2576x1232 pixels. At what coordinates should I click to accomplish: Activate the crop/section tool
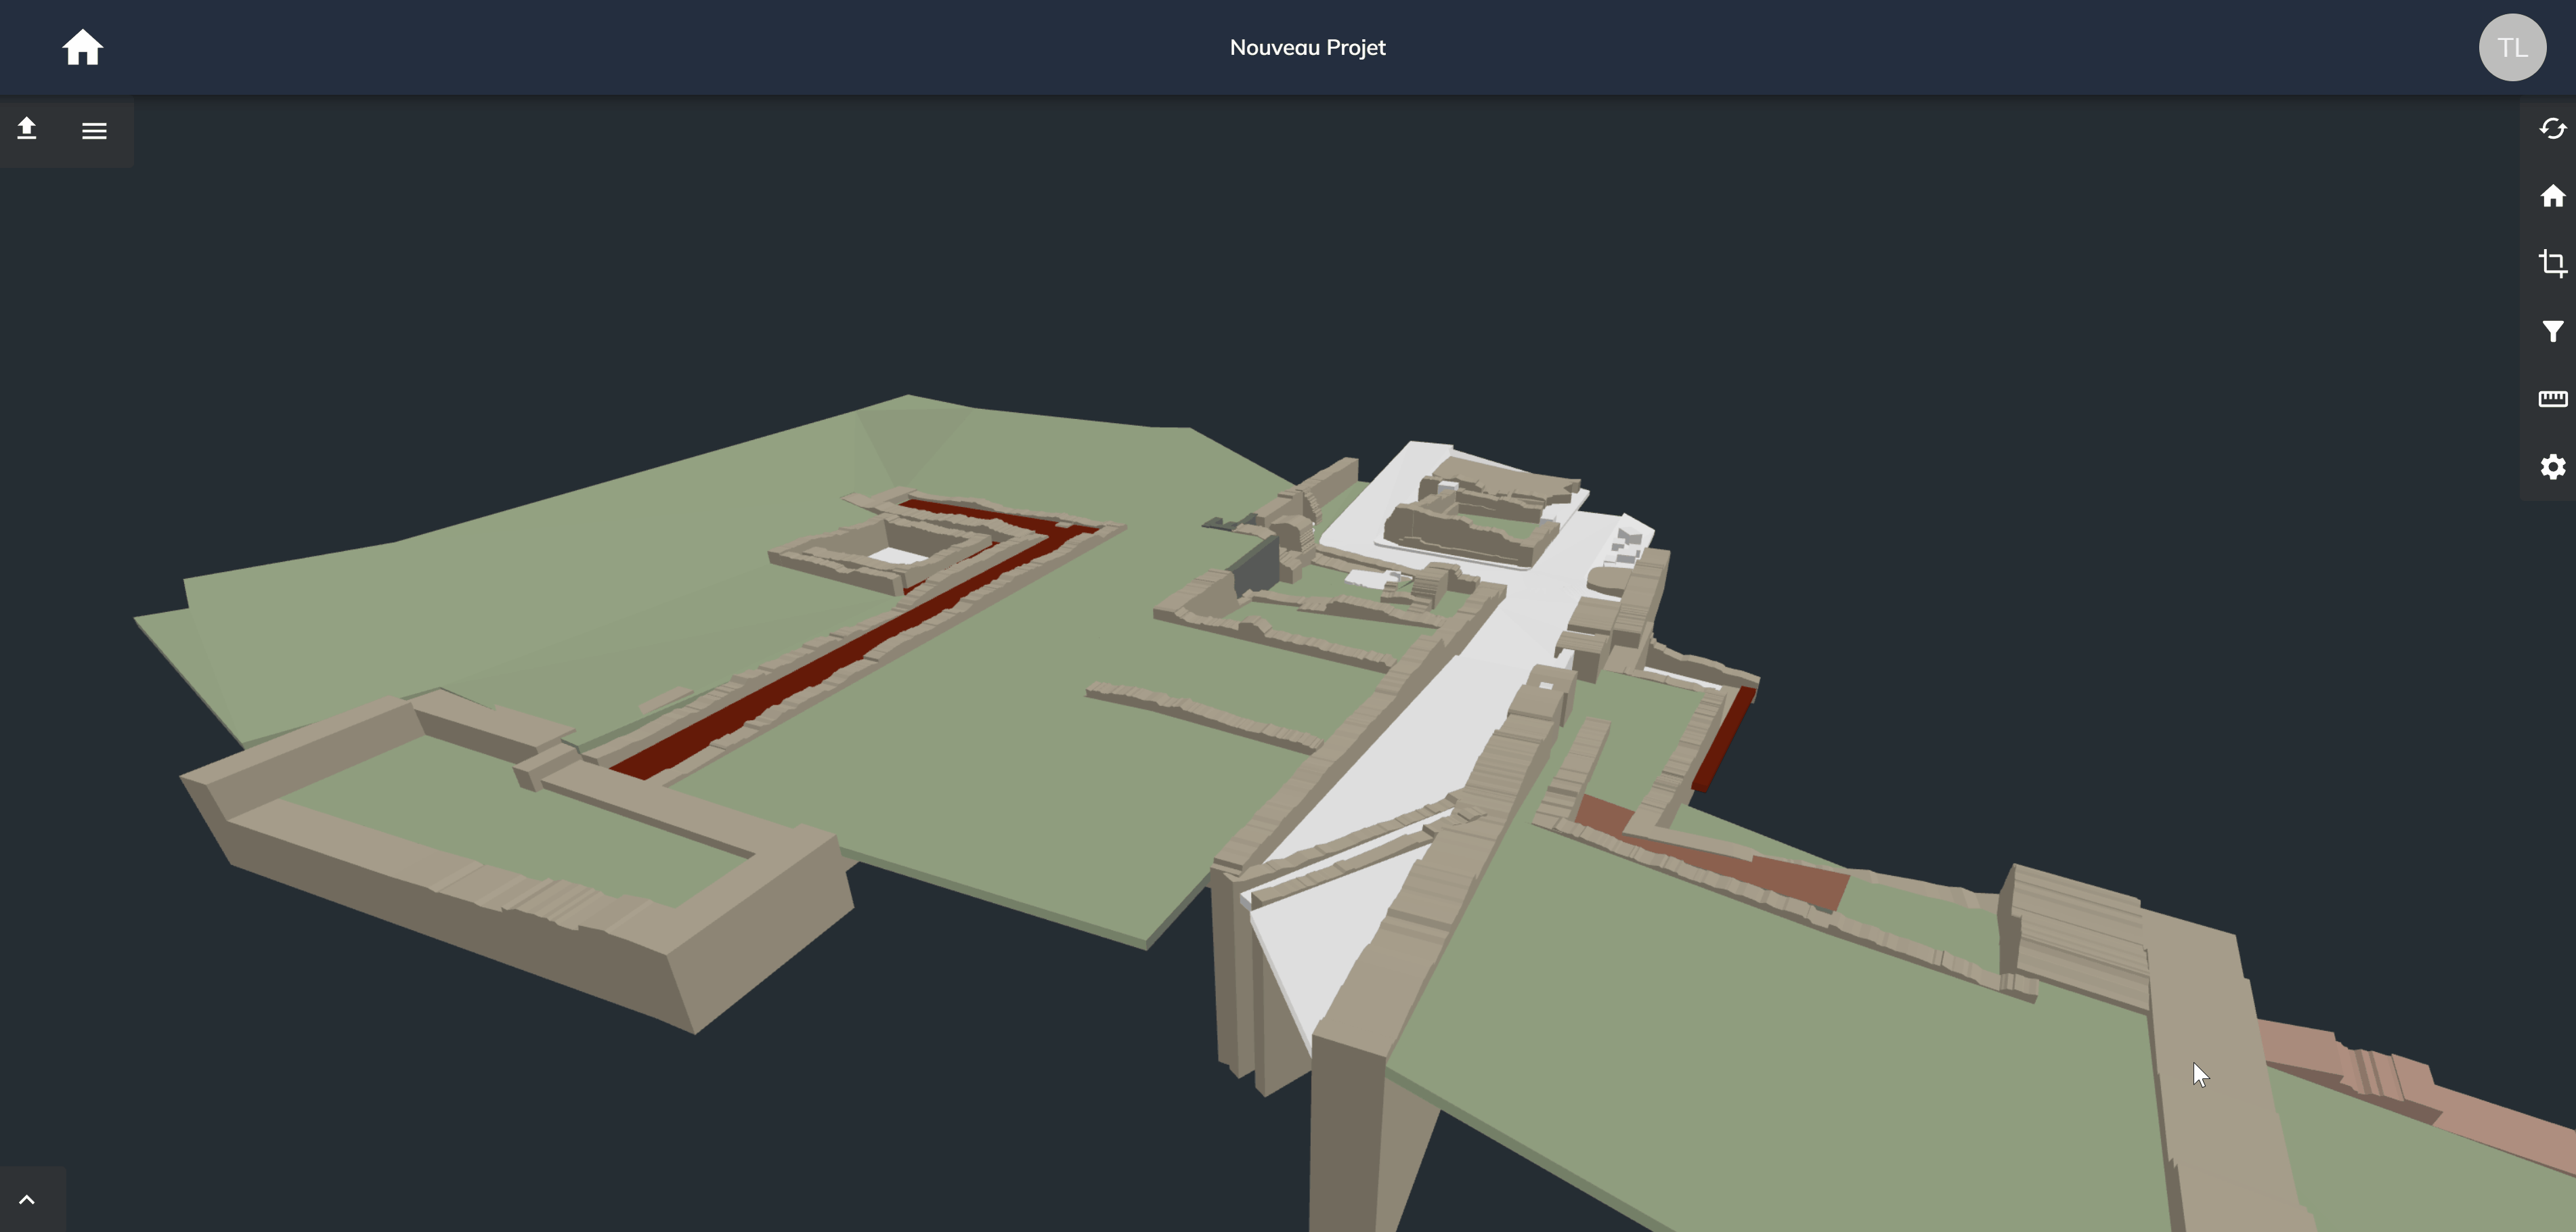2552,263
